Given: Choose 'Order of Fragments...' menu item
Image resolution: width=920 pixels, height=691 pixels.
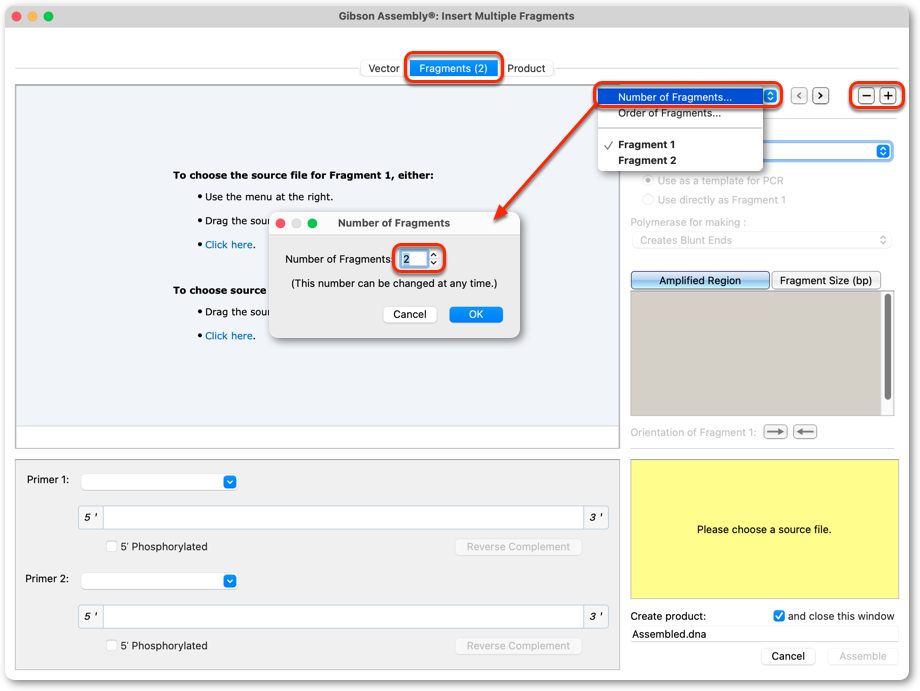Looking at the screenshot, I should [681, 113].
